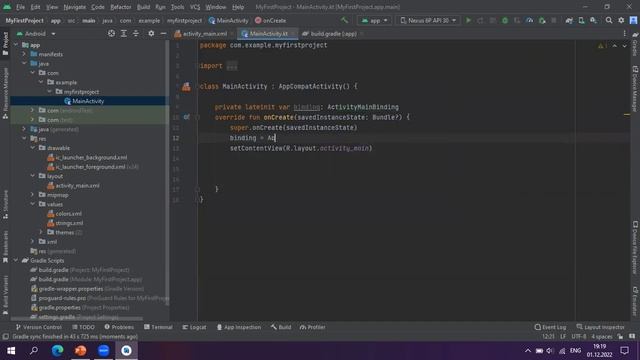Collapse the drawable folder
This screenshot has width=640, height=360.
(x=33, y=148)
